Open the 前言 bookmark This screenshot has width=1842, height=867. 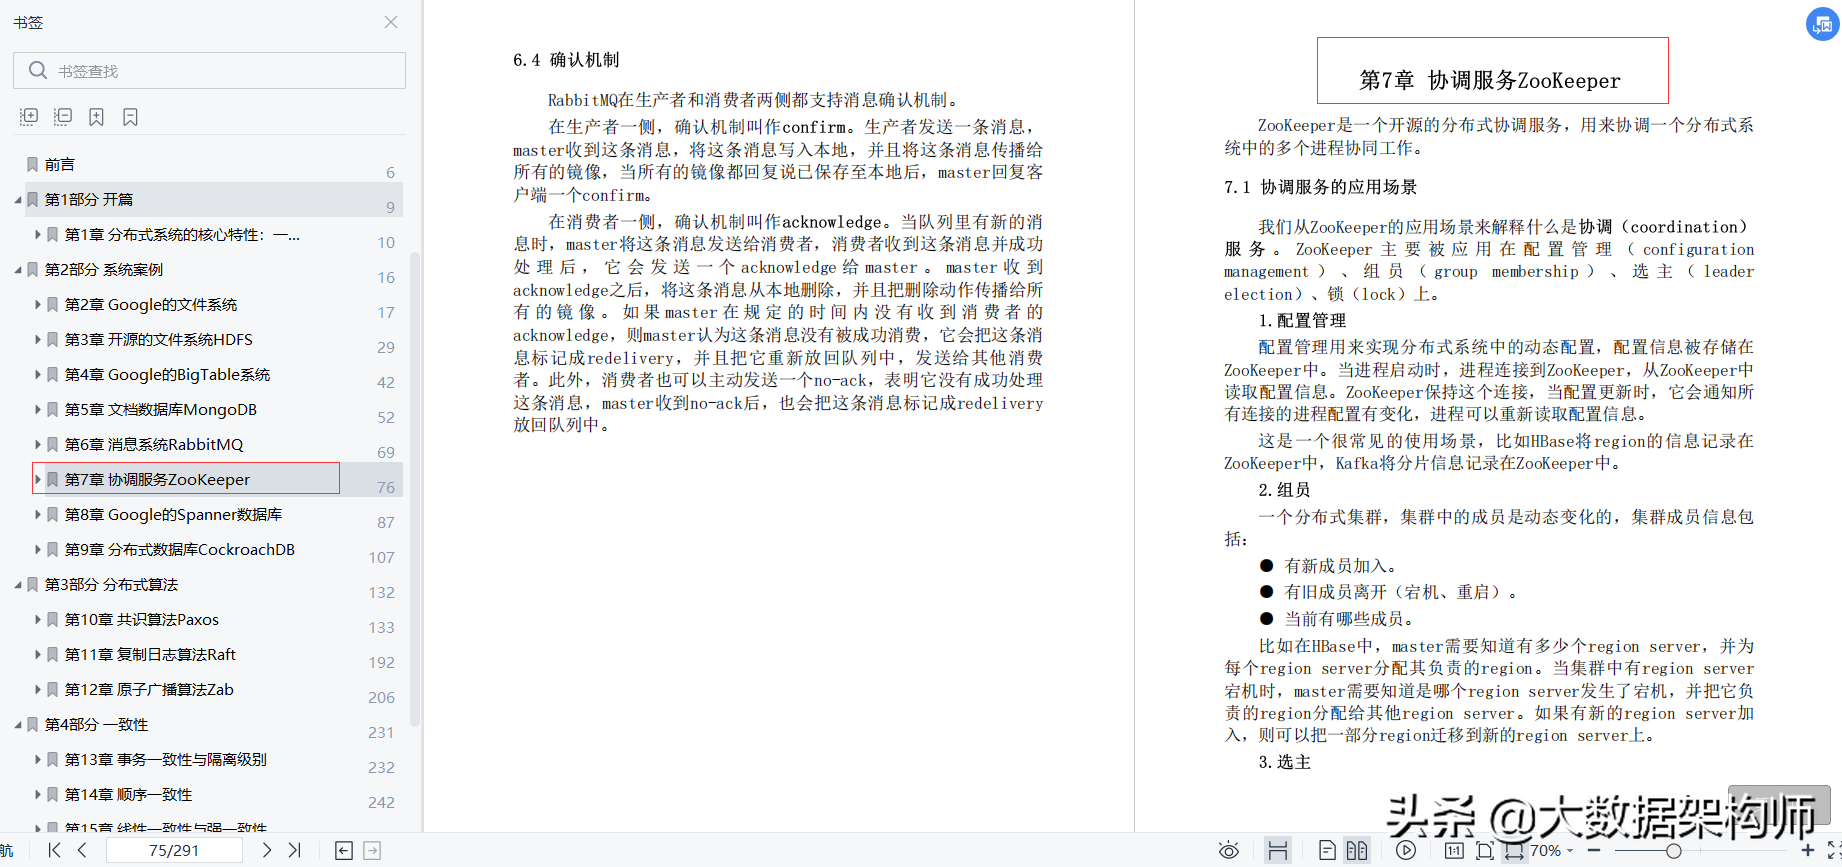click(x=59, y=164)
